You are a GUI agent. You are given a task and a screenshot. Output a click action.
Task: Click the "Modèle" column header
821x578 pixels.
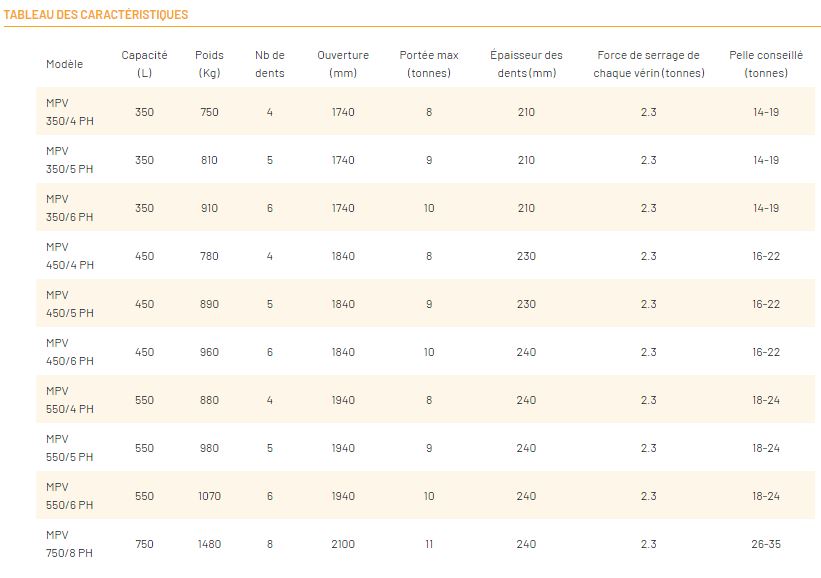(64, 64)
